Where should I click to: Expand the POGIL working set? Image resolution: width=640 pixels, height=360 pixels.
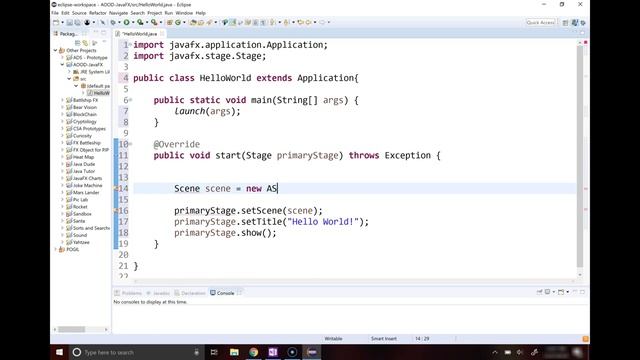click(56, 249)
